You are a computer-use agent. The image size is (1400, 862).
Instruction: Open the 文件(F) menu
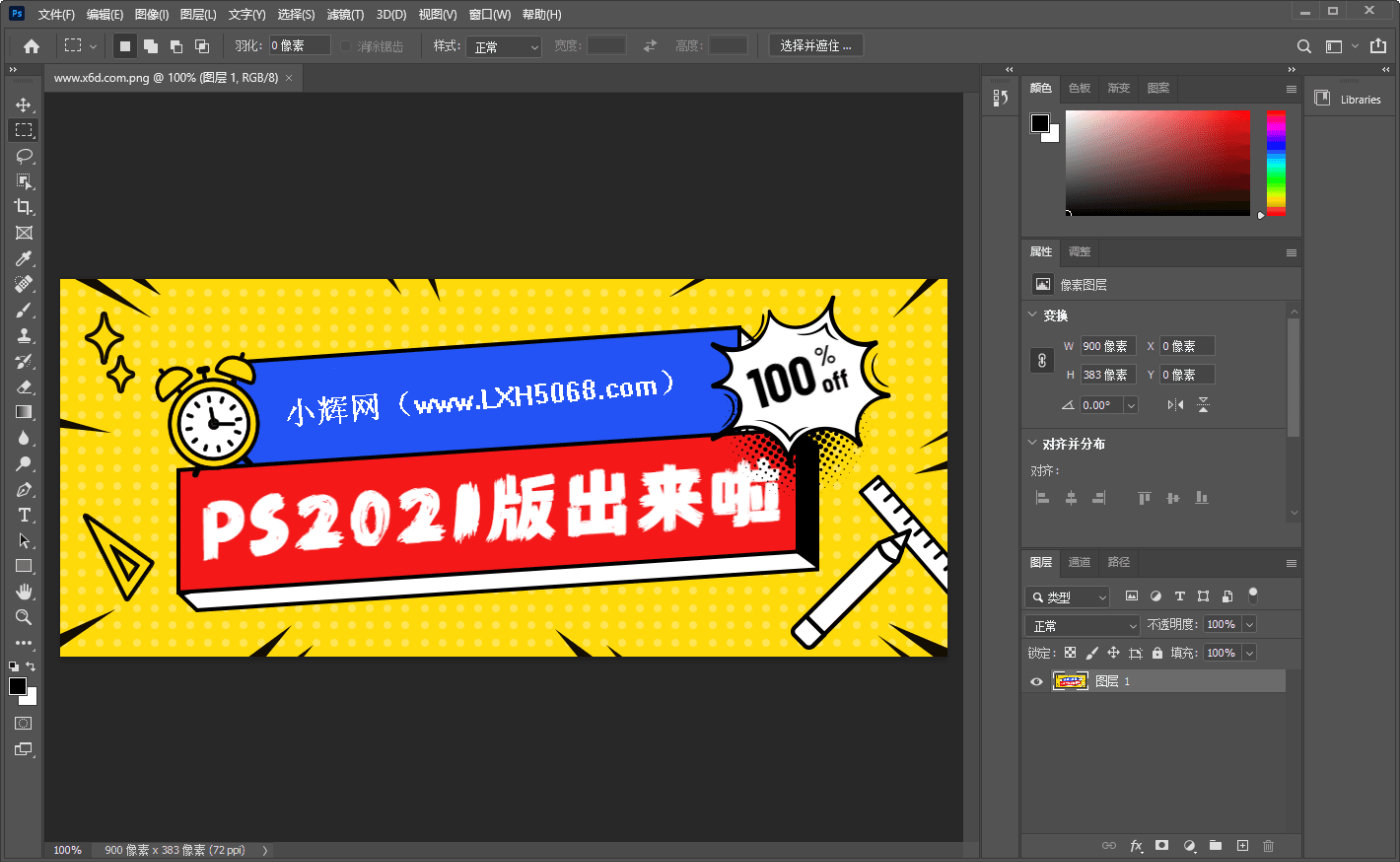56,15
